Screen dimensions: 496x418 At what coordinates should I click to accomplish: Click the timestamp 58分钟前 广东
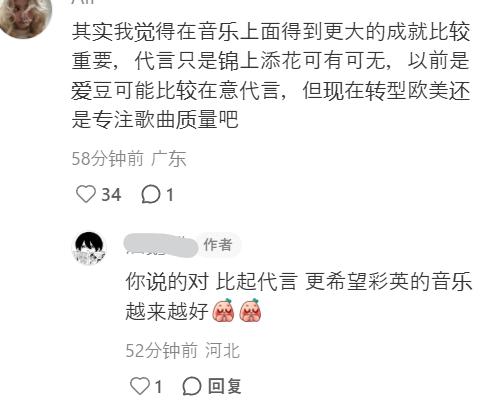pos(129,158)
